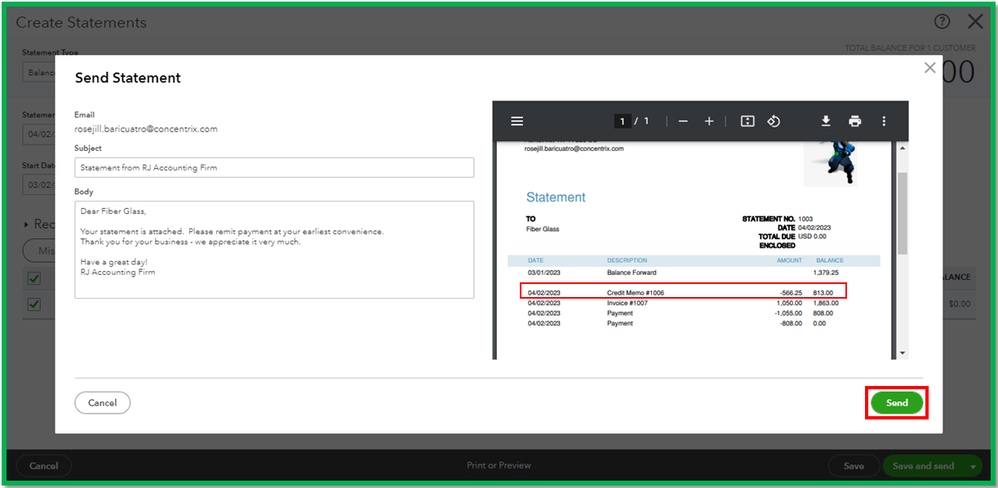Image resolution: width=998 pixels, height=488 pixels.
Task: Toggle the select-all header checkbox
Action: coord(34,279)
